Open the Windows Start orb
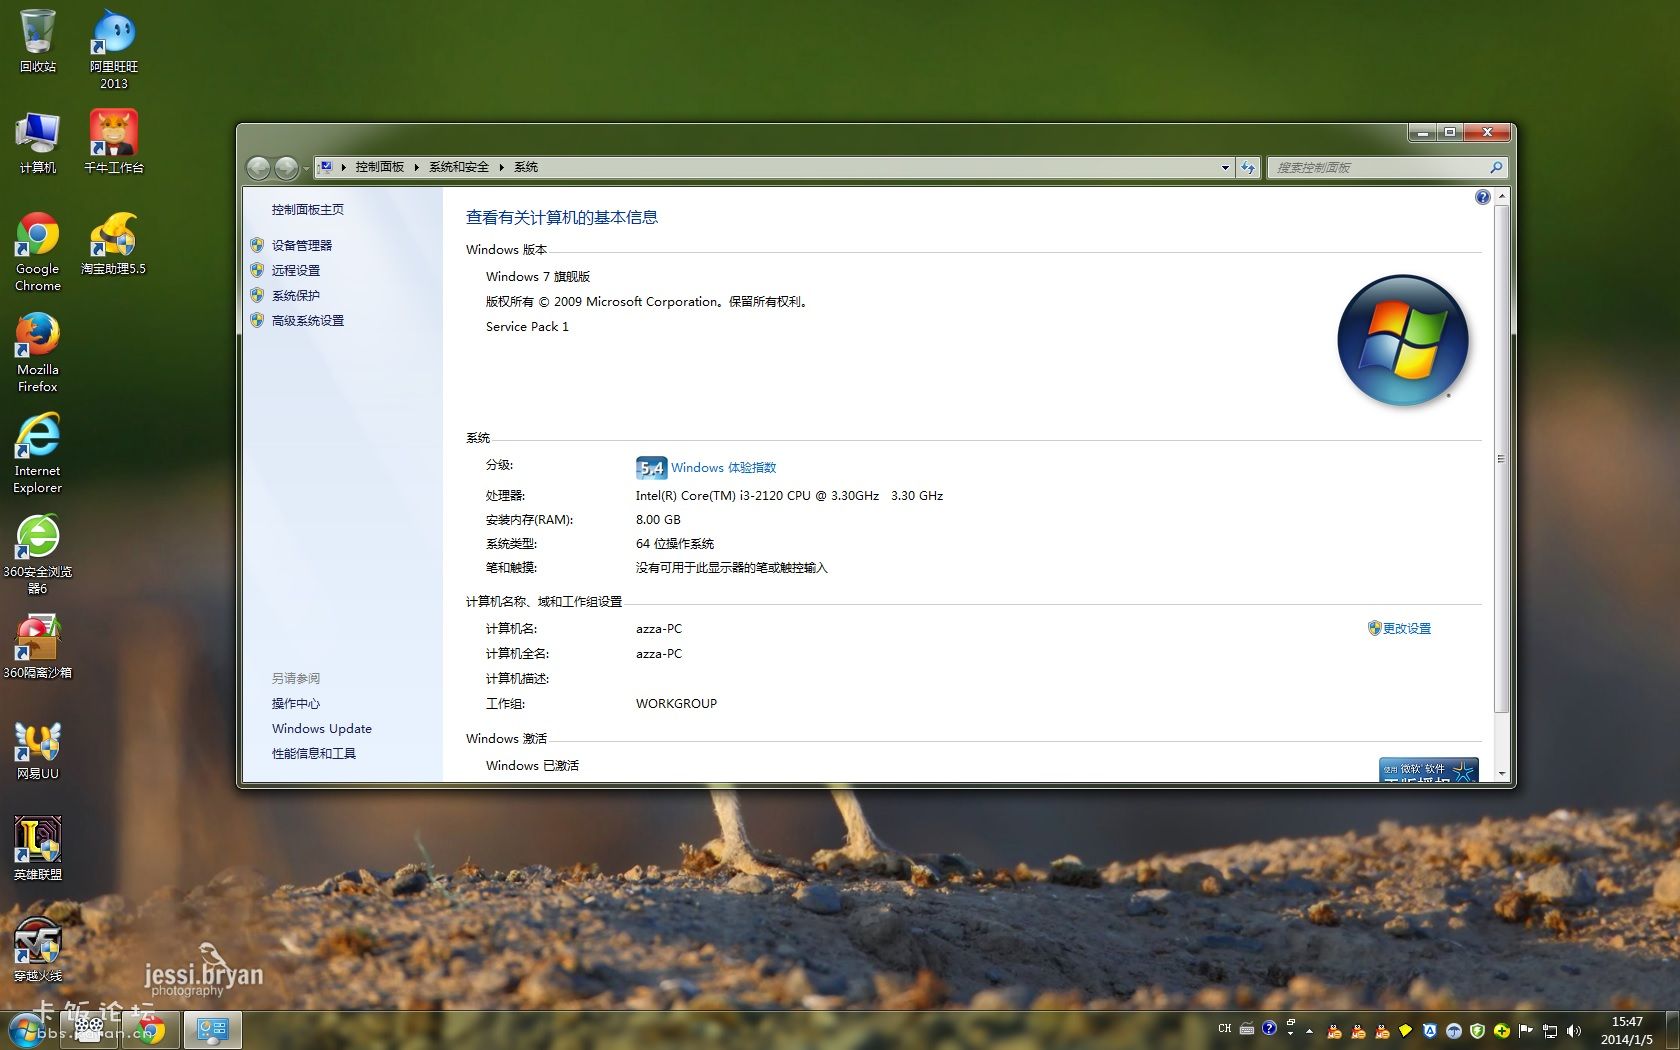Image resolution: width=1680 pixels, height=1050 pixels. [26, 1030]
